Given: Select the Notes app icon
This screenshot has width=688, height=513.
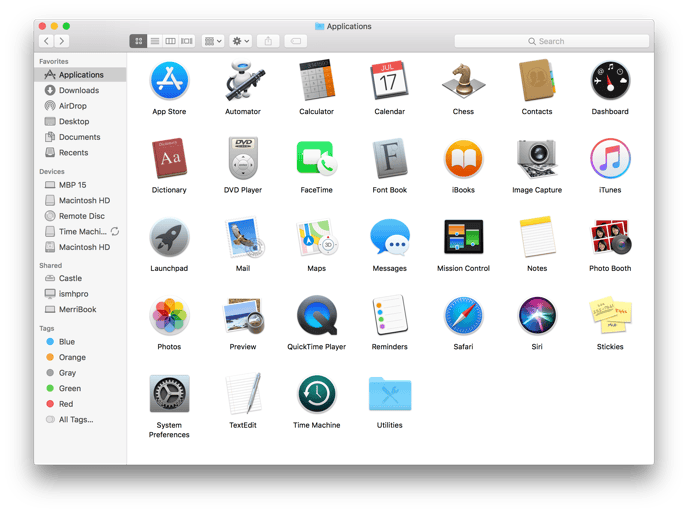Looking at the screenshot, I should pos(537,237).
